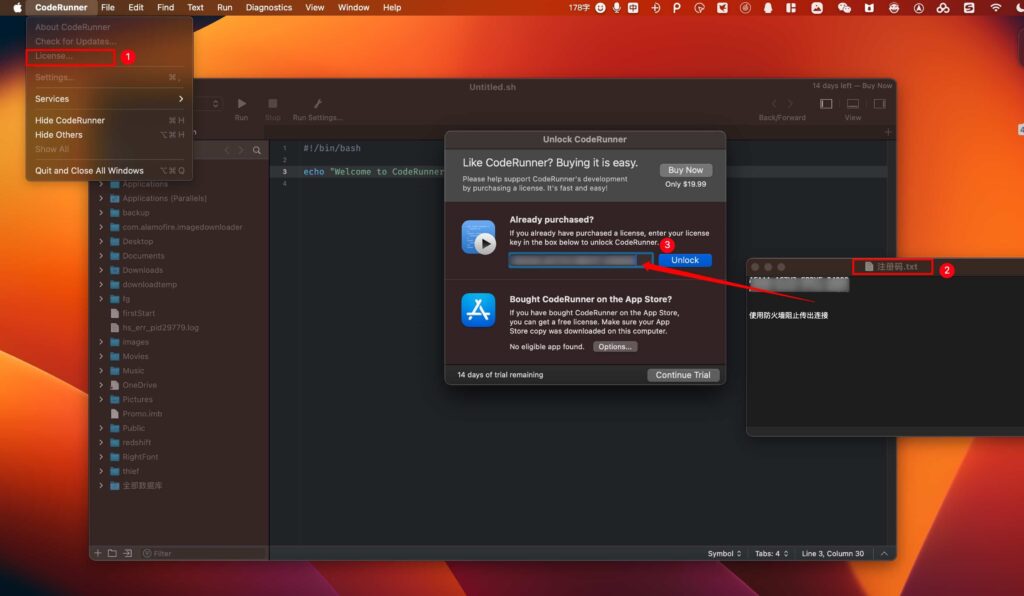Click the Back navigation arrow
This screenshot has height=596, width=1024.
pyautogui.click(x=774, y=103)
